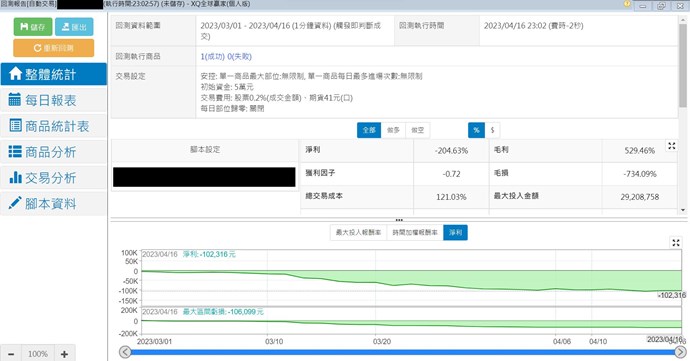Click the statistics table scroll-down arrow
Screen dimensions: 690x361
(x=683, y=210)
